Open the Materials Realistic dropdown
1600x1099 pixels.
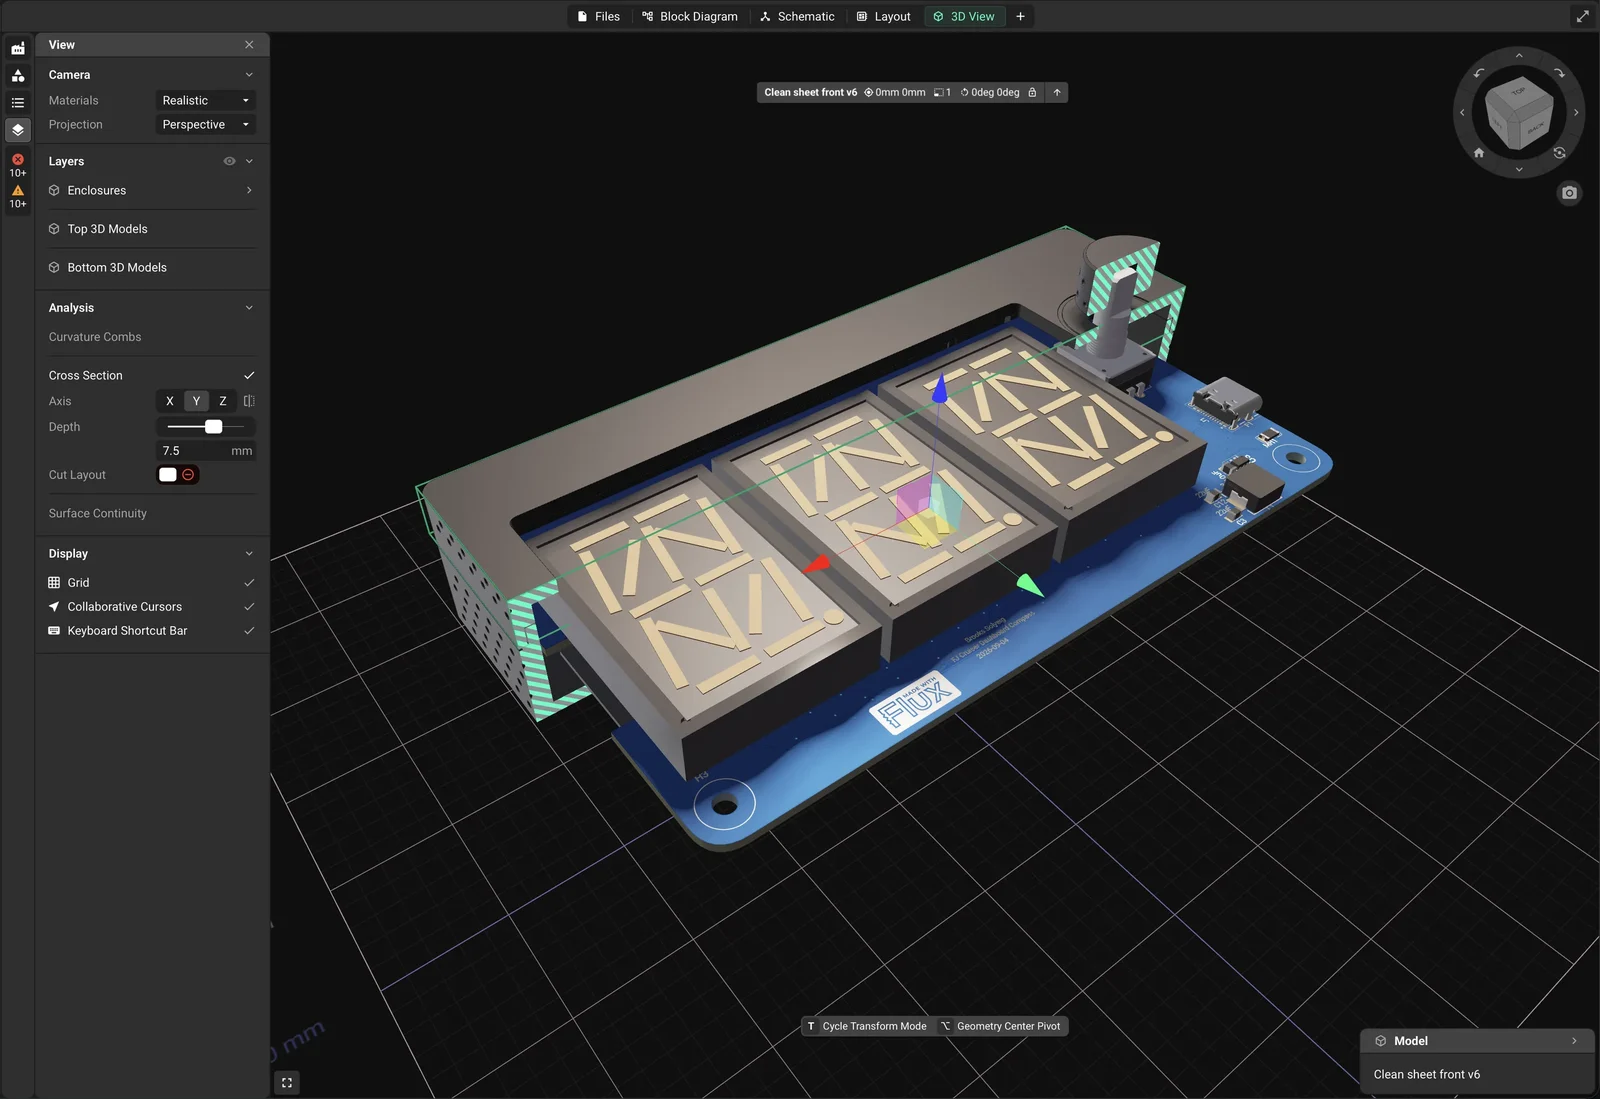(206, 100)
